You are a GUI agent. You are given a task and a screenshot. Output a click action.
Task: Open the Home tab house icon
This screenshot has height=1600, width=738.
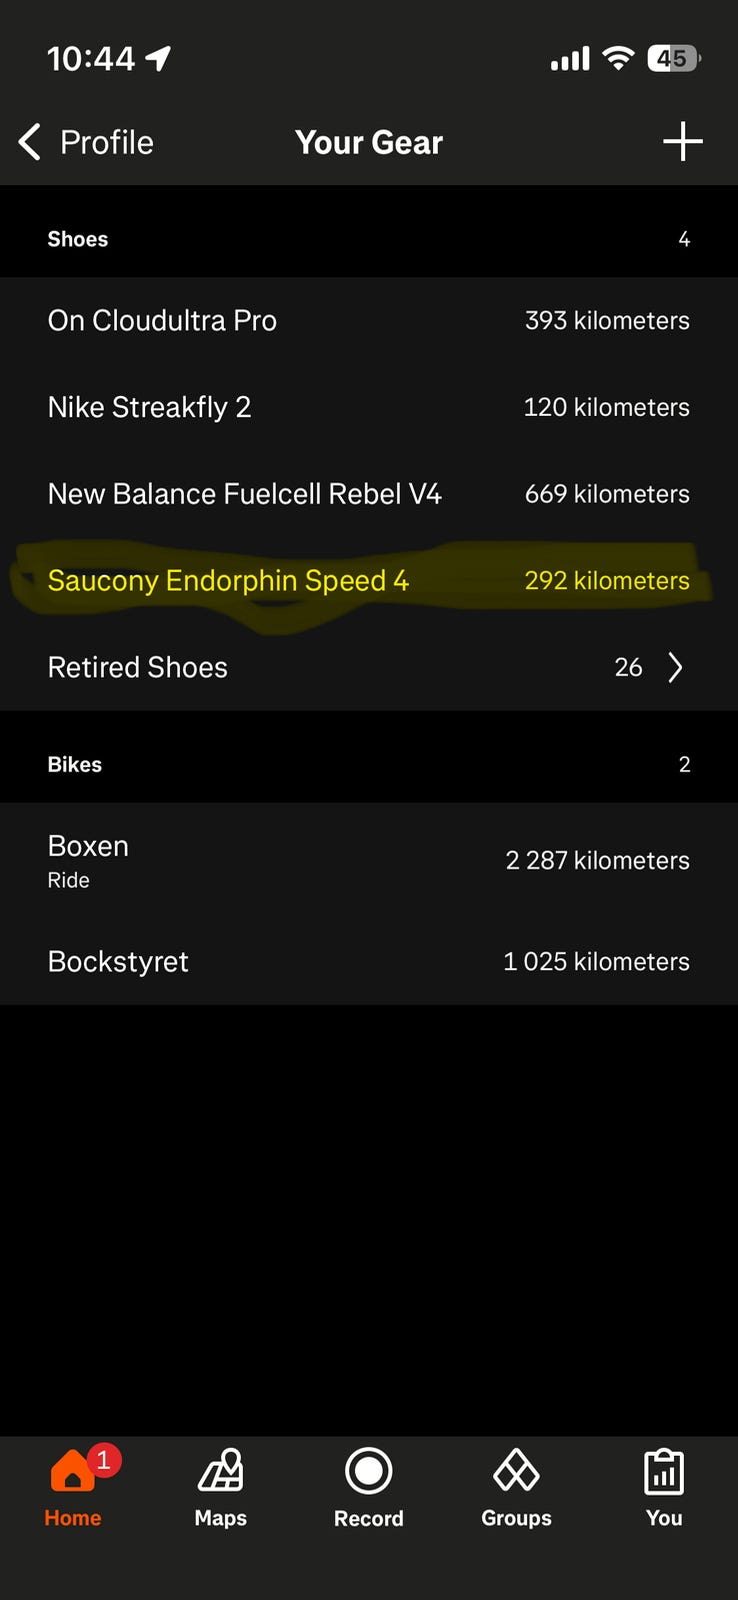71,1472
